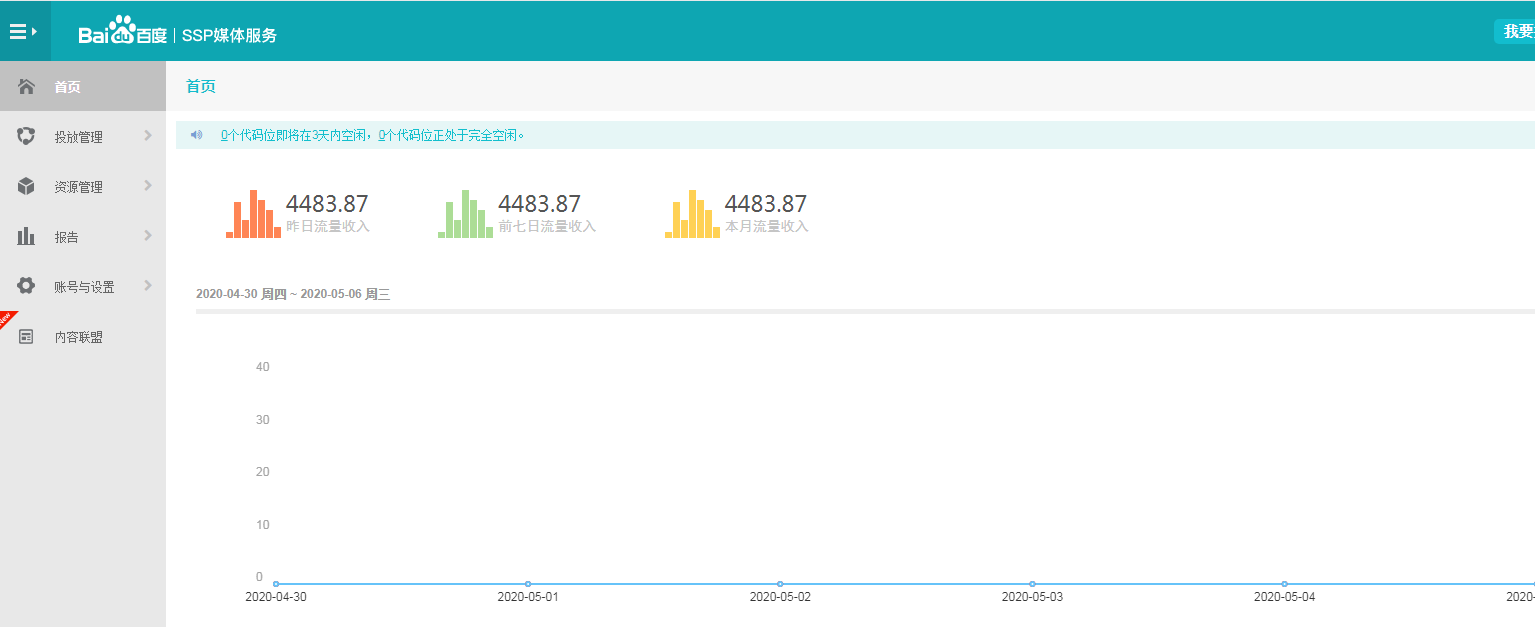The image size is (1535, 627).
Task: Expand the 账号与设置 chevron
Action: tap(147, 285)
